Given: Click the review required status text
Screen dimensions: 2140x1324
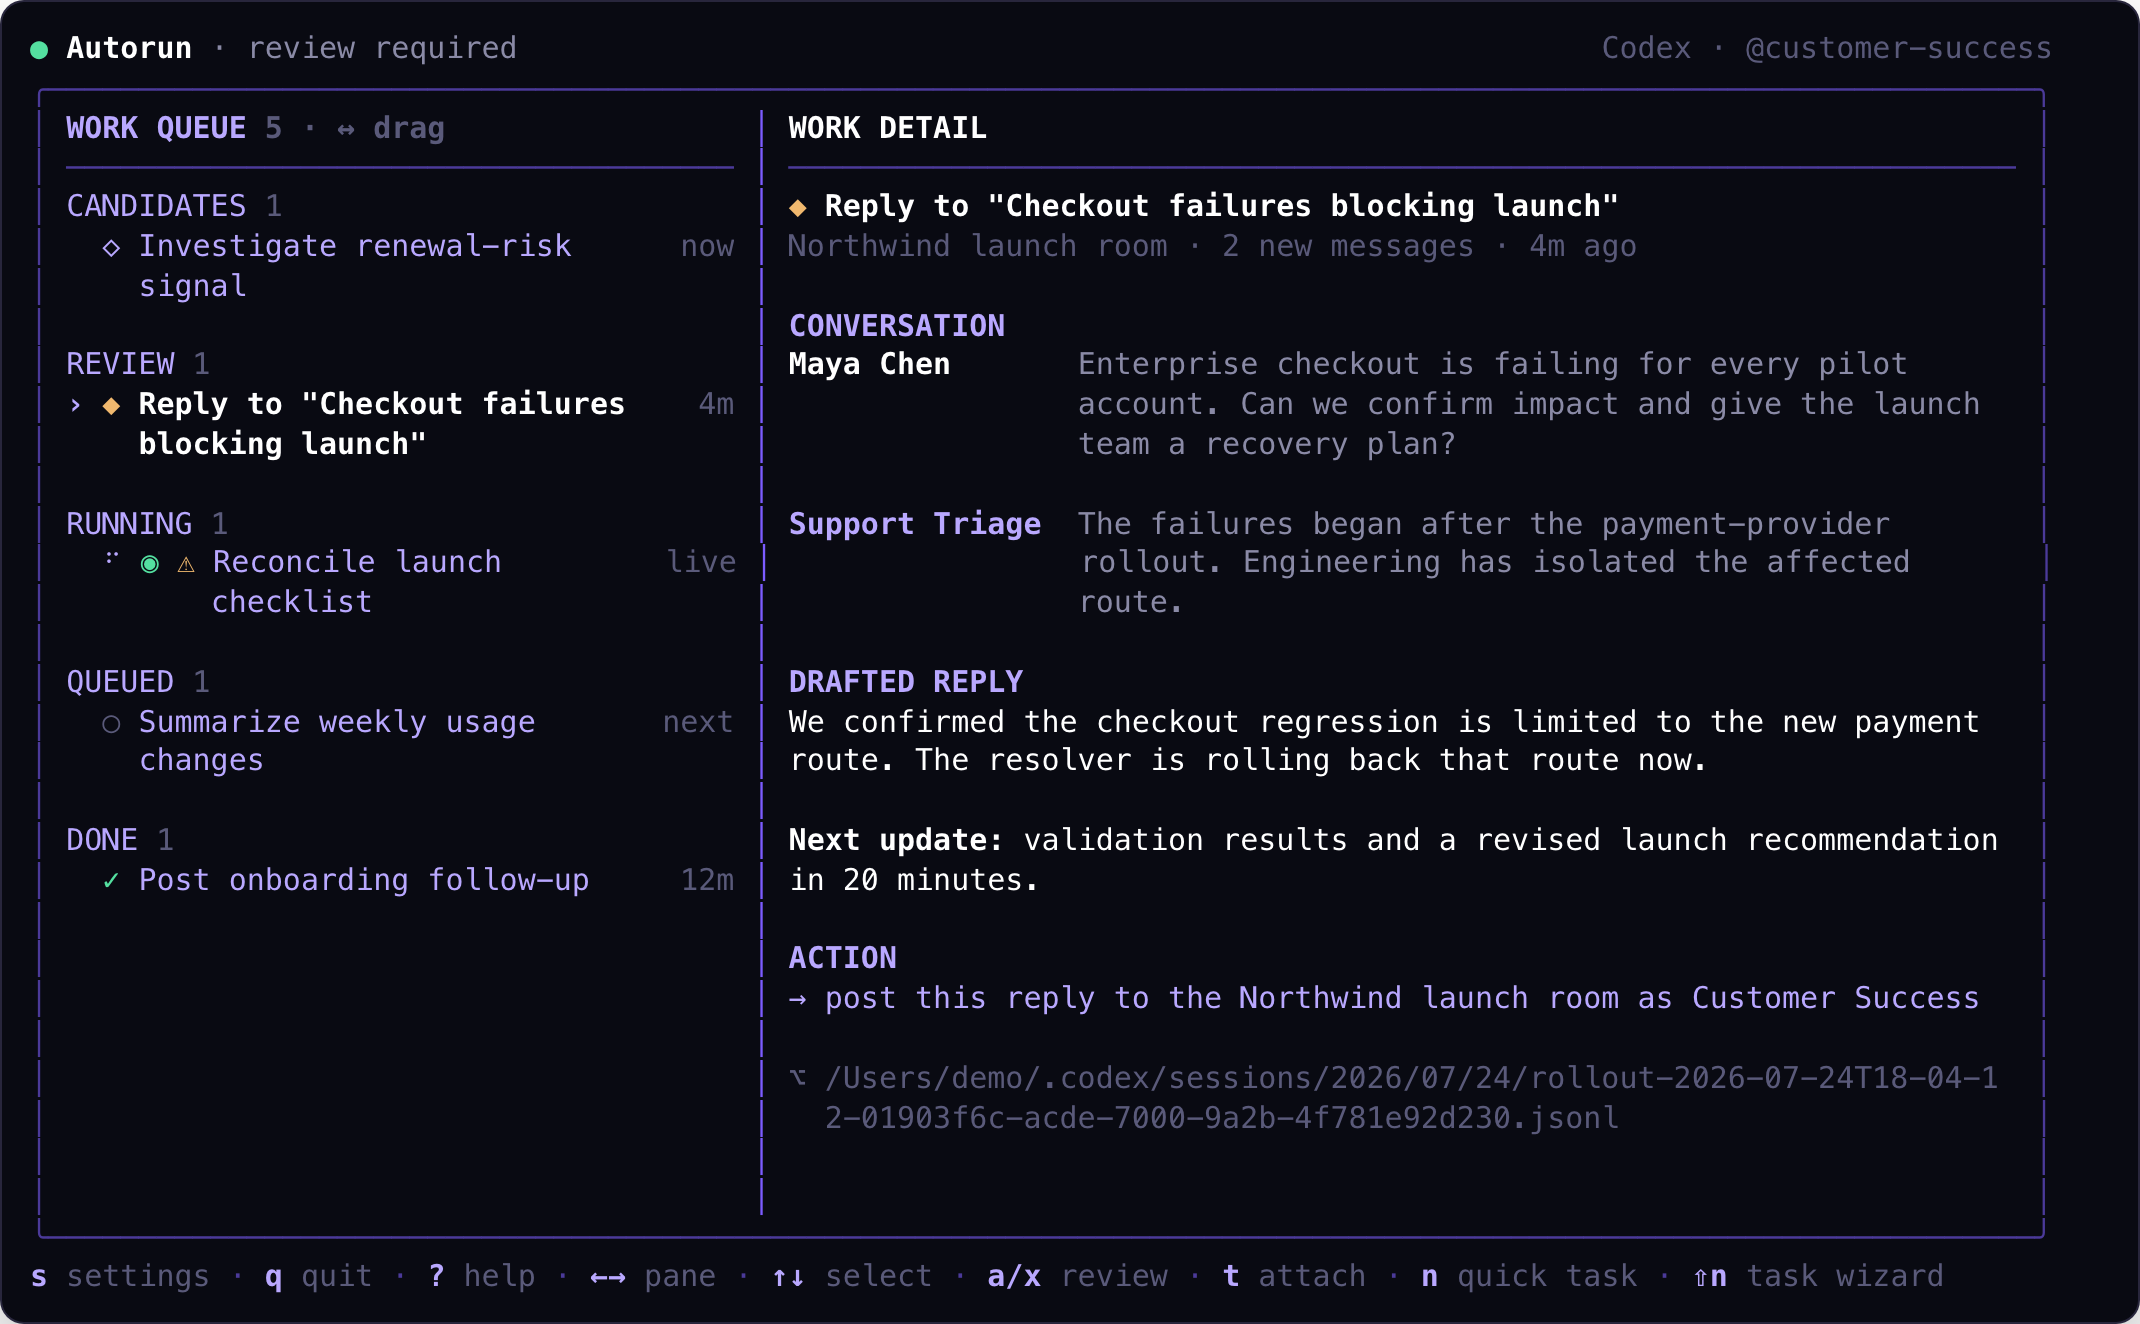Looking at the screenshot, I should (382, 48).
